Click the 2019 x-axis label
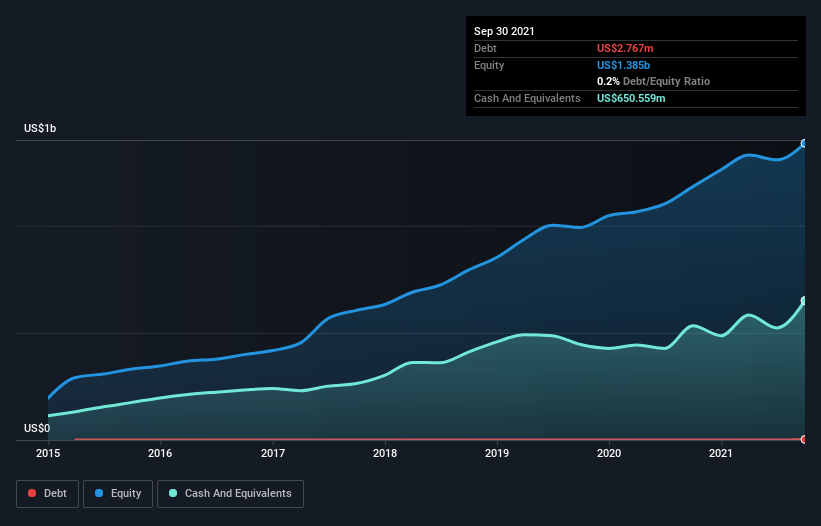The image size is (821, 526). (497, 453)
